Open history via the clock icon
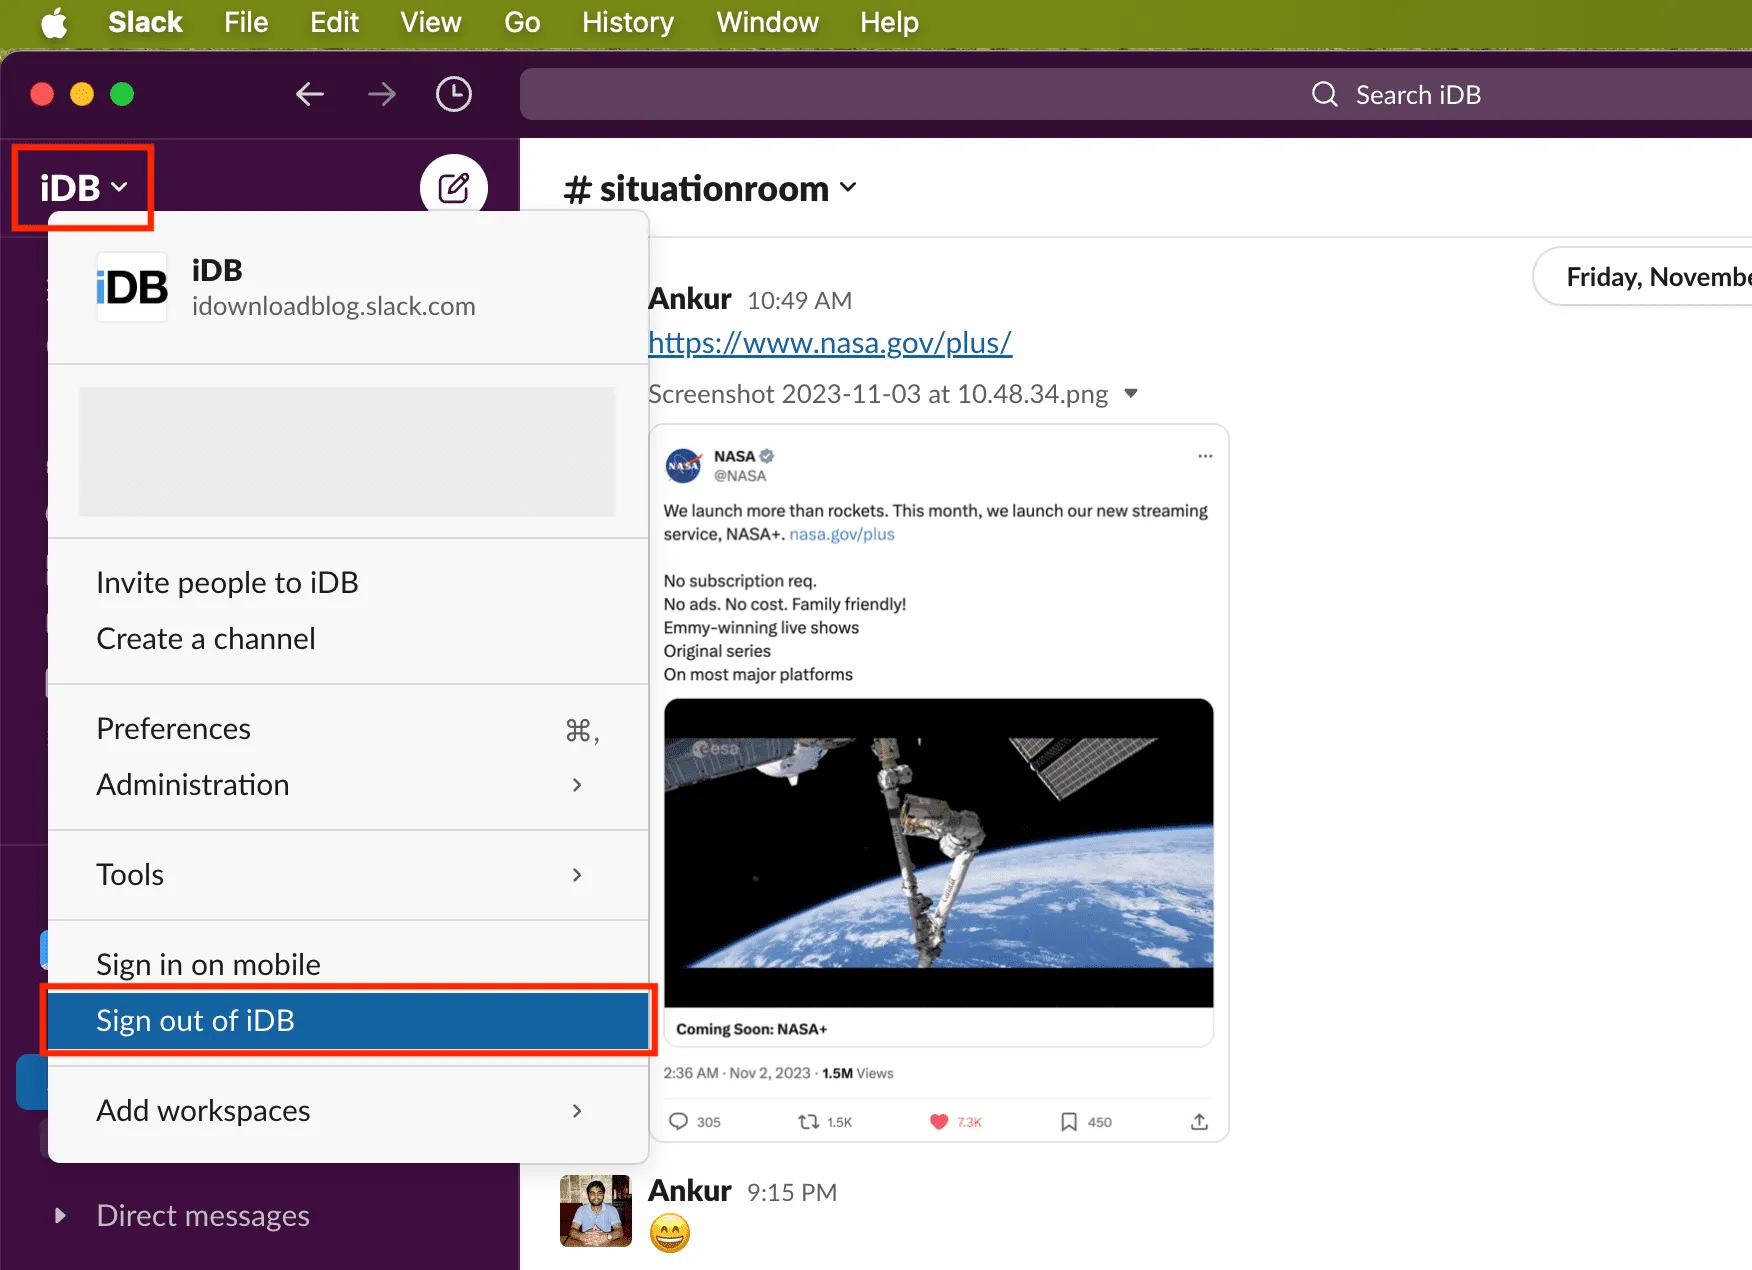 pos(454,94)
